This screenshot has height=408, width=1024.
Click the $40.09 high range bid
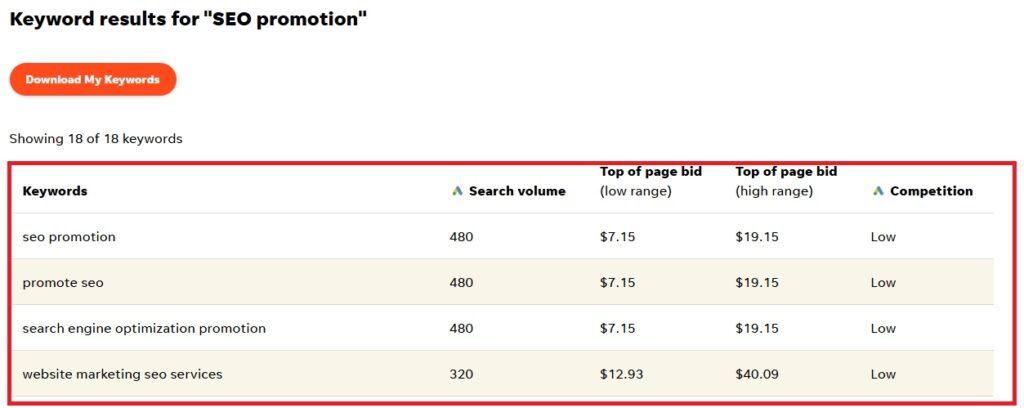point(757,374)
